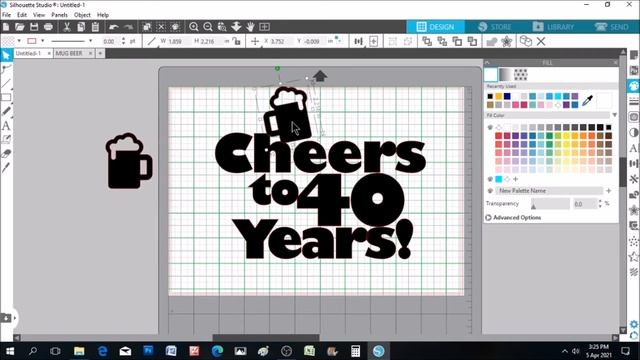Redo the last undone action

(129, 27)
